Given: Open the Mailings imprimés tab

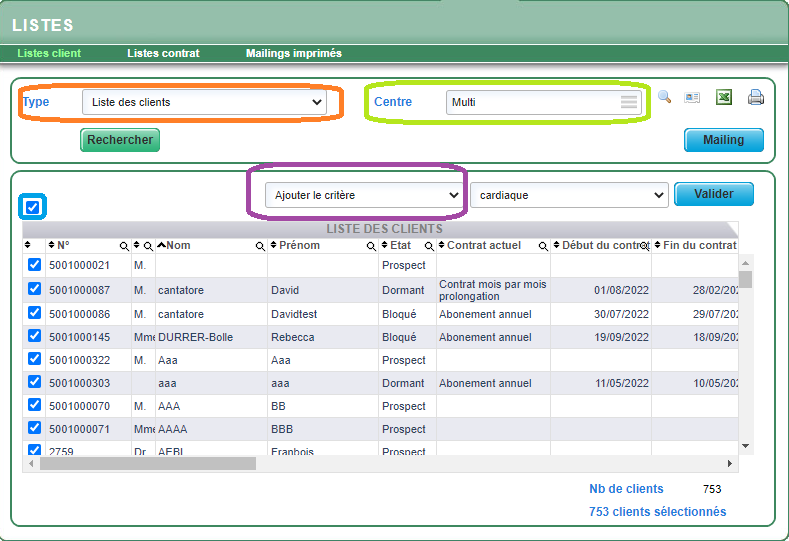Looking at the screenshot, I should 293,53.
